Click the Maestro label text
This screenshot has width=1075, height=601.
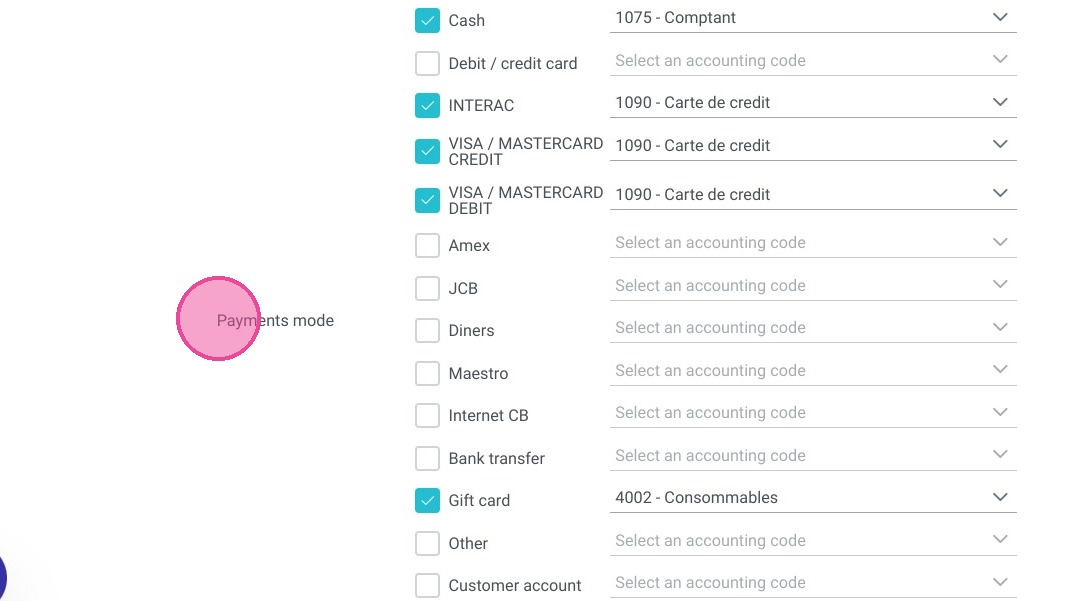point(478,373)
